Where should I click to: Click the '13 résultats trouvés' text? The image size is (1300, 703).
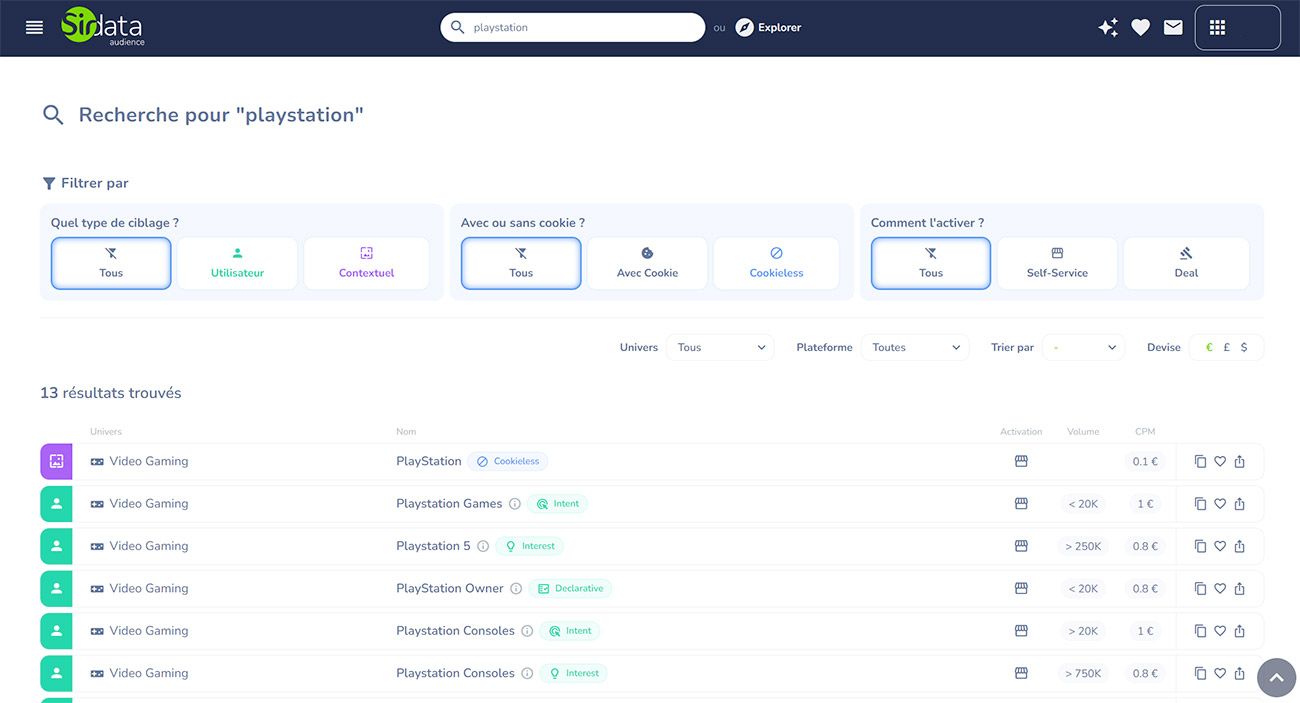111,393
